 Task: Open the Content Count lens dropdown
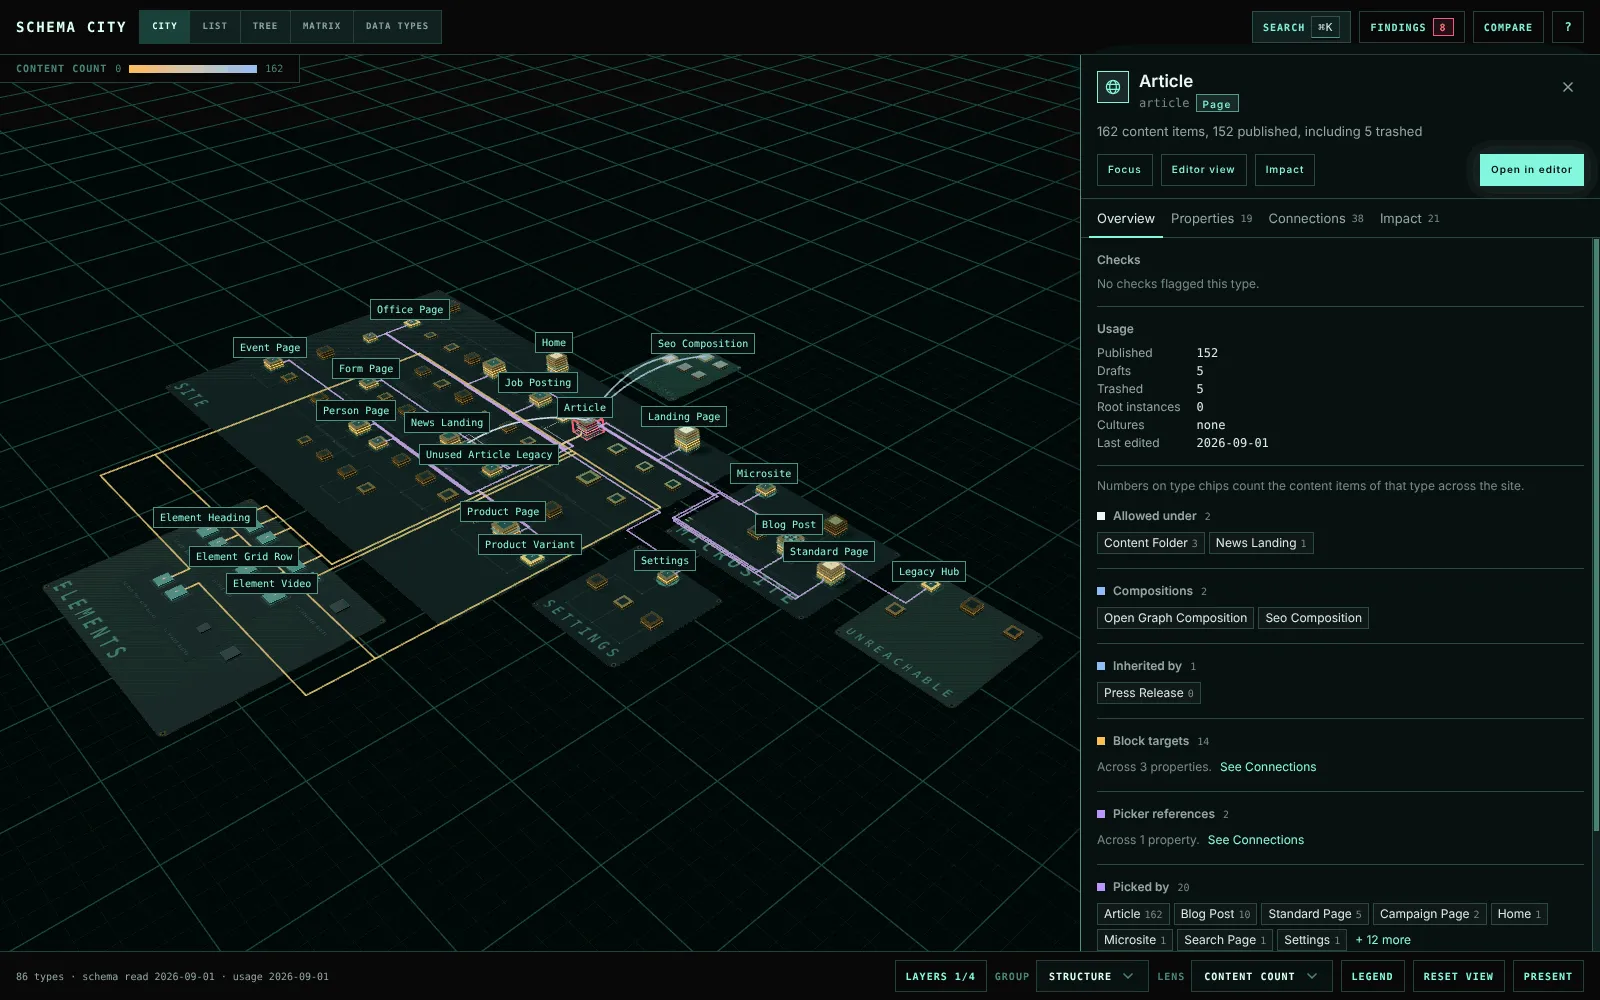(x=1261, y=976)
